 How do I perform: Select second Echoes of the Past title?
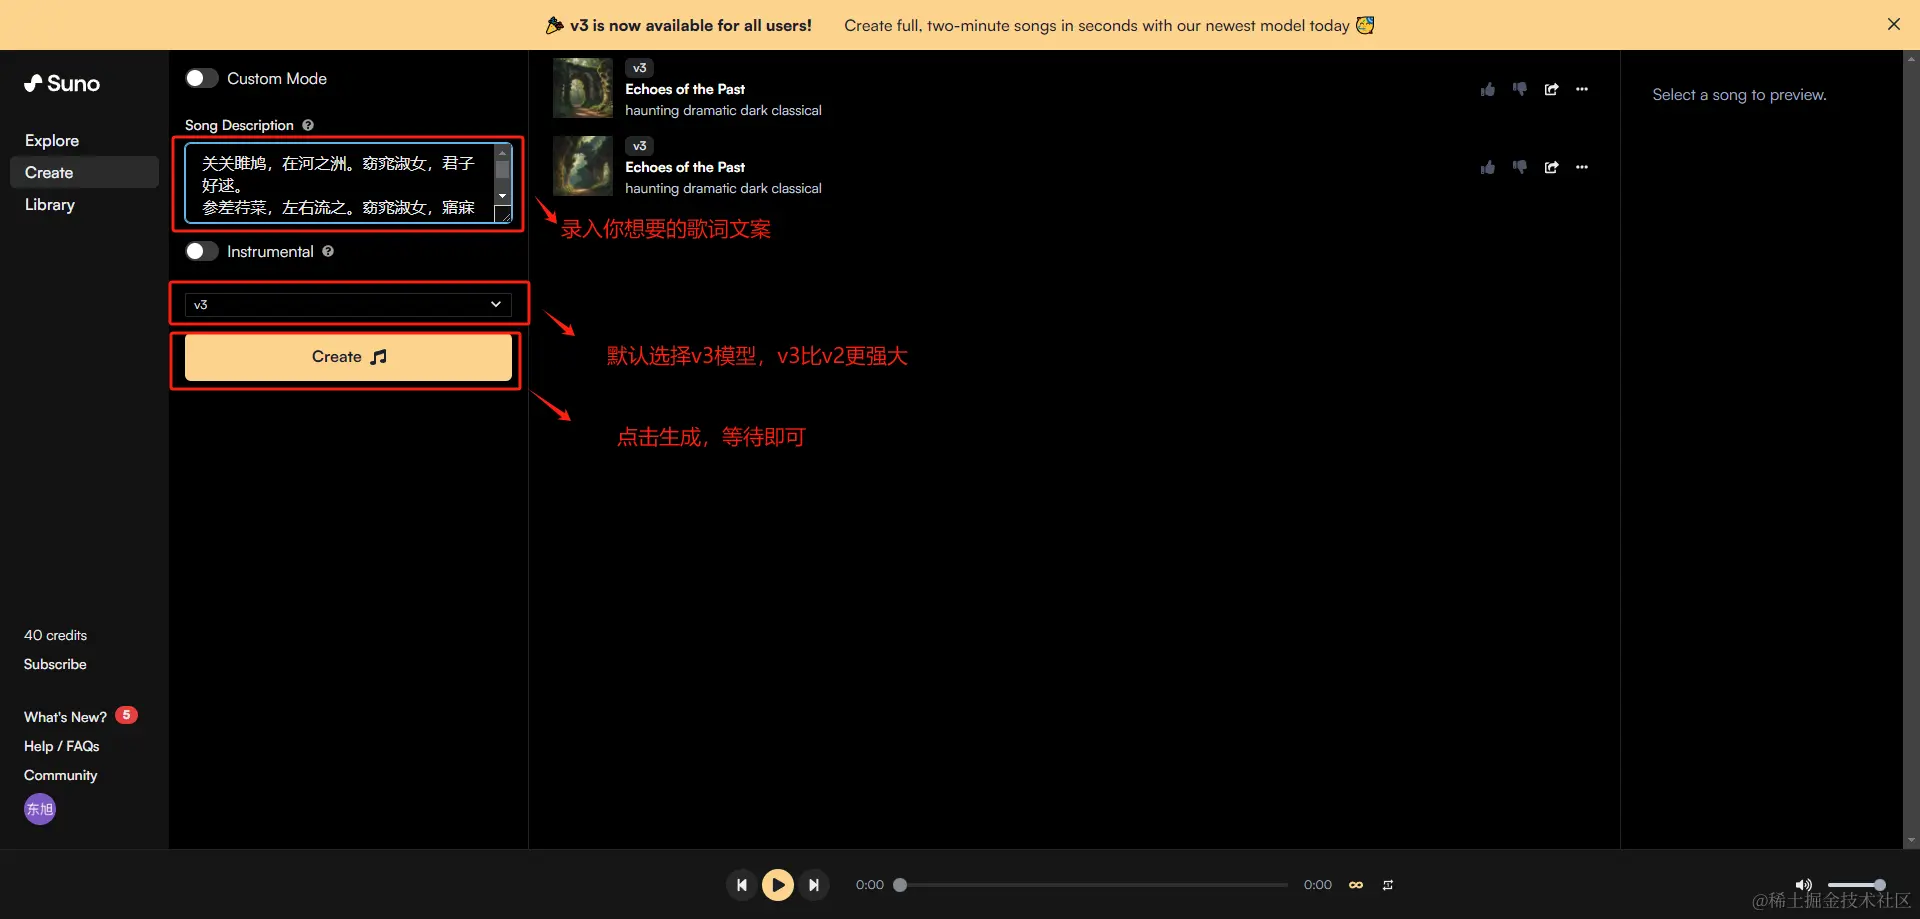coord(685,167)
